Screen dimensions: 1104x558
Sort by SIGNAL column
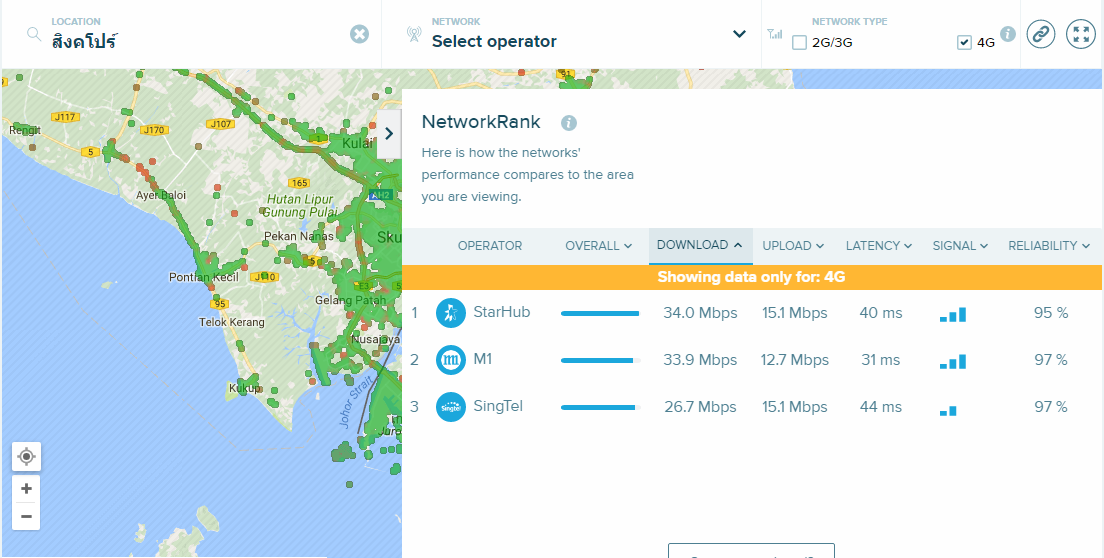point(960,246)
